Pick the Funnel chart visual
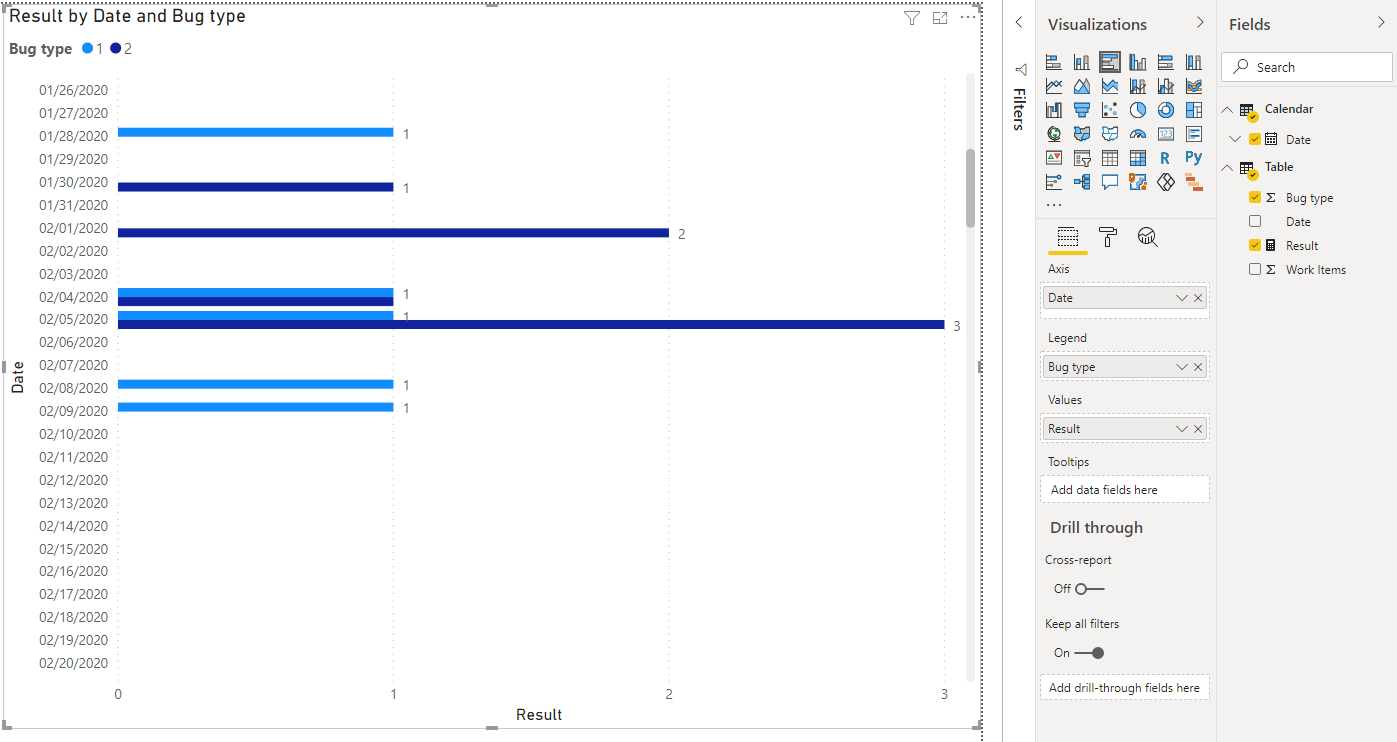 [1082, 110]
